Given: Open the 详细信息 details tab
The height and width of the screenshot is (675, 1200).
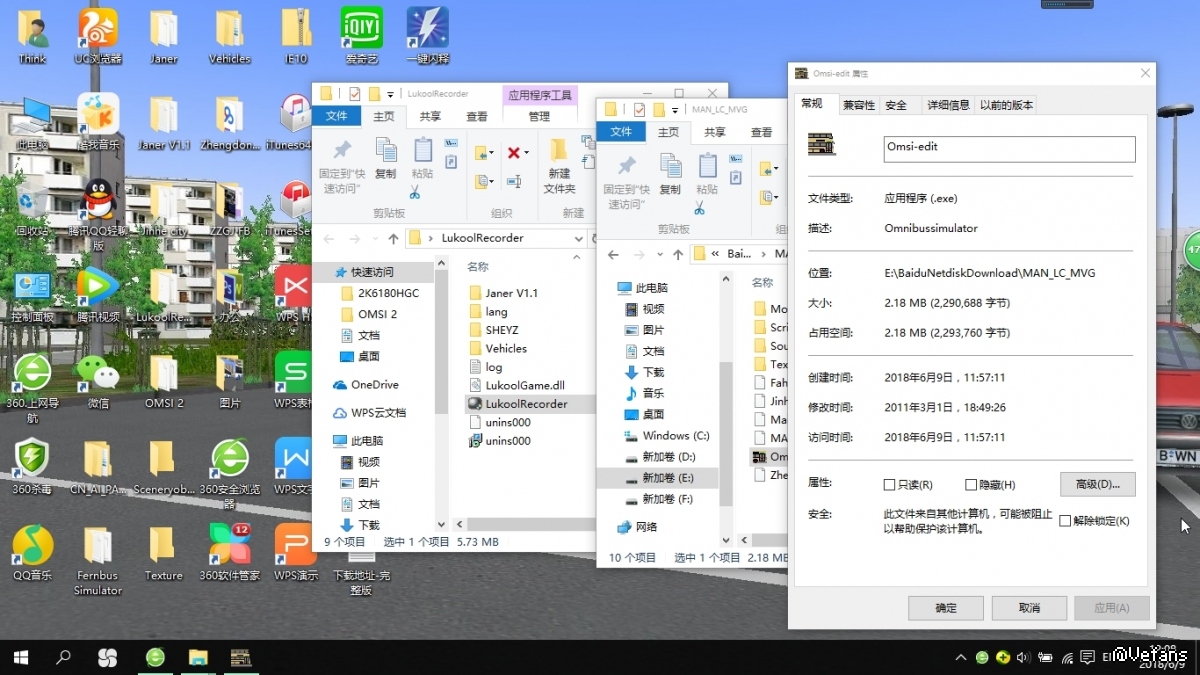Looking at the screenshot, I should pyautogui.click(x=947, y=105).
